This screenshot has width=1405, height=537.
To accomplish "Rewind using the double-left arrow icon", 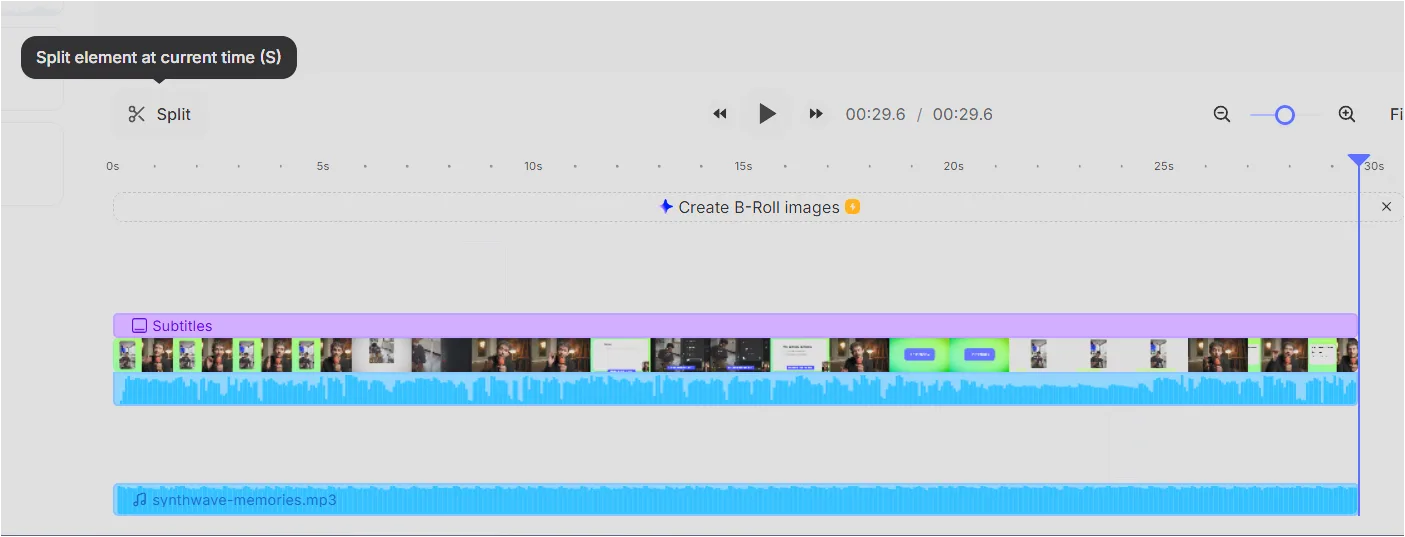I will click(720, 114).
